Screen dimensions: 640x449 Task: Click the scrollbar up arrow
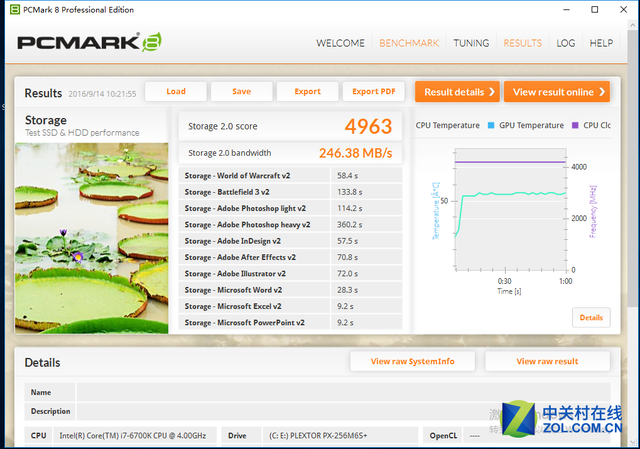(x=632, y=24)
